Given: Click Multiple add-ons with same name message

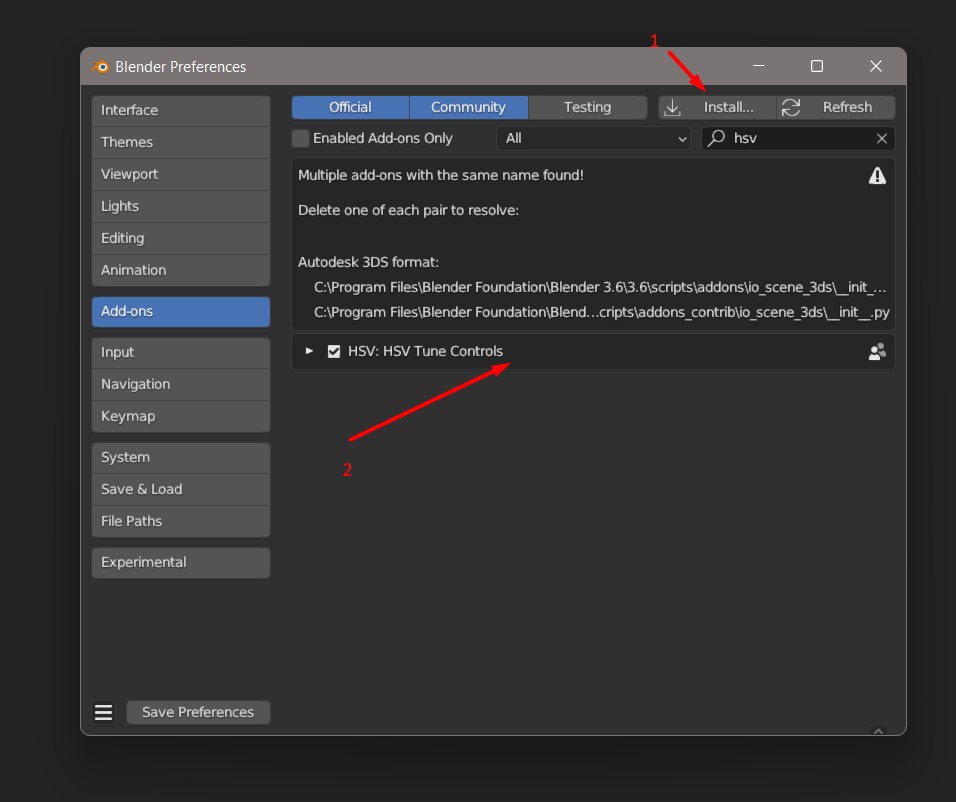Looking at the screenshot, I should (441, 176).
